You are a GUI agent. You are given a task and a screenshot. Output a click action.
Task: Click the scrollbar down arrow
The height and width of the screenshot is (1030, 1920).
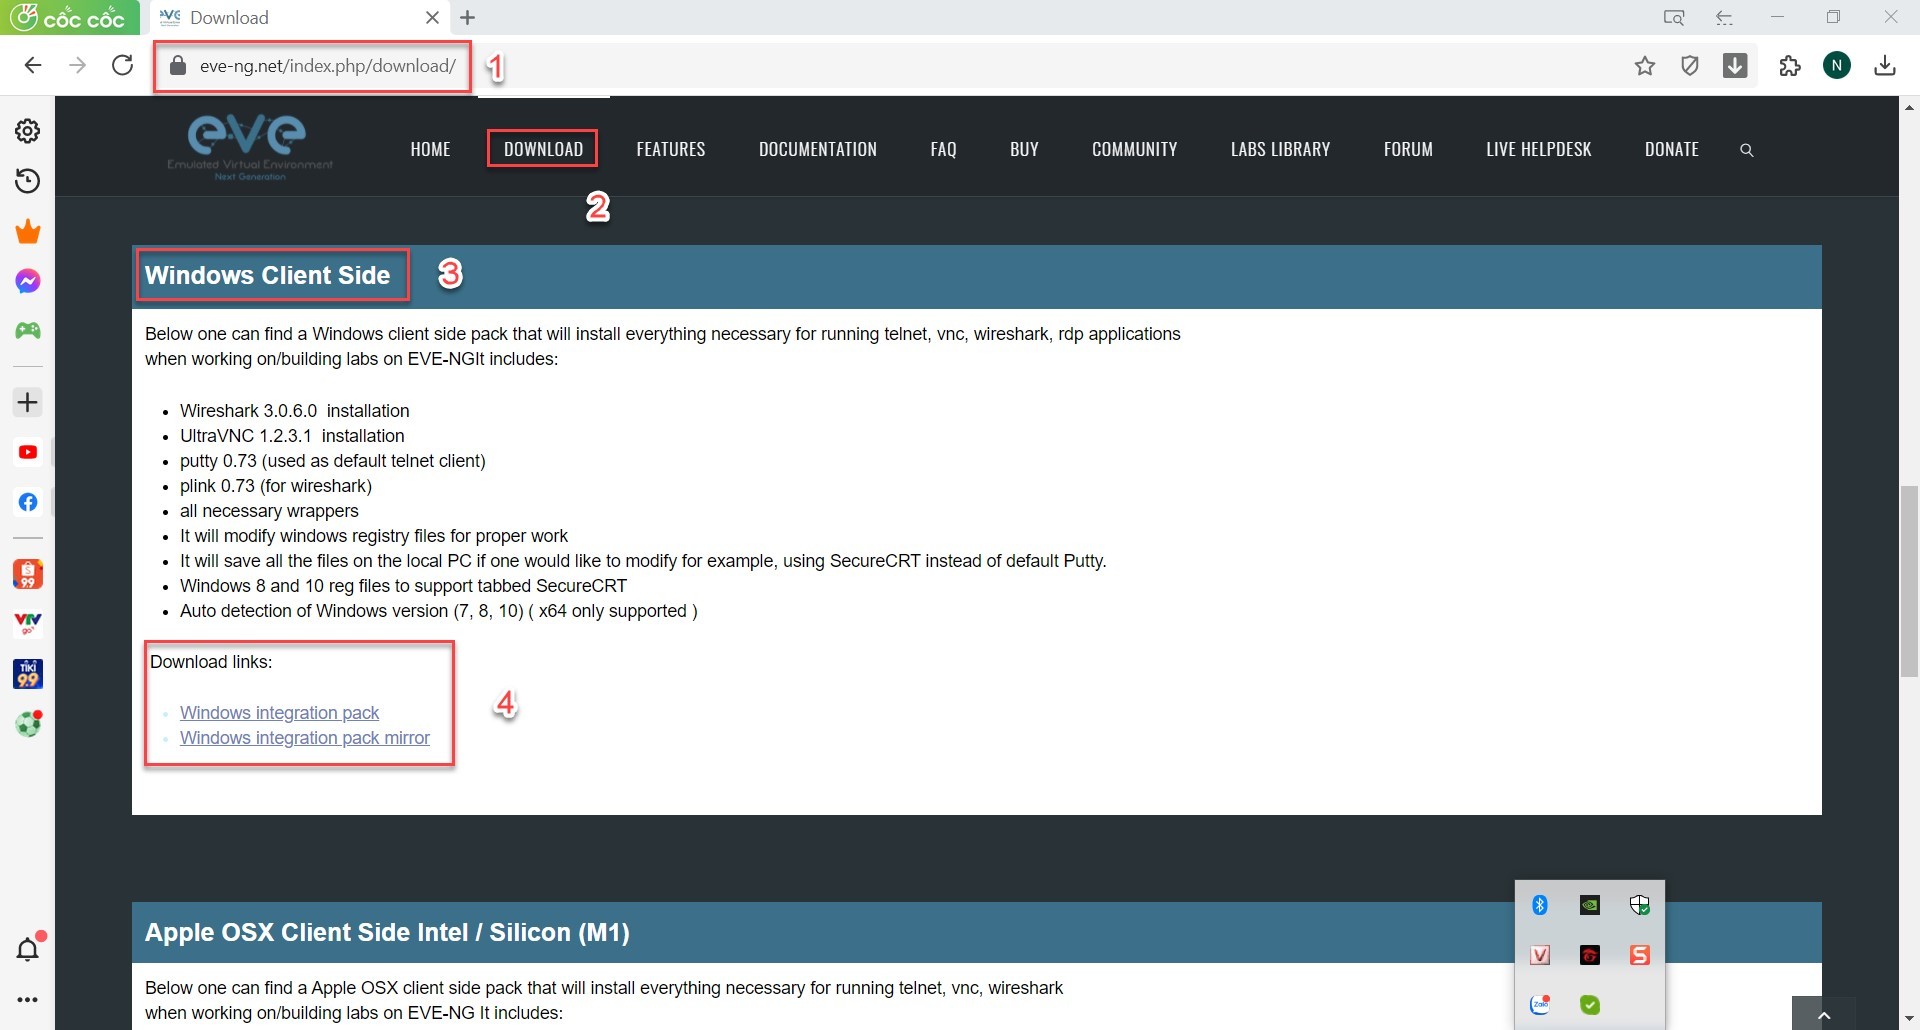1909,1020
